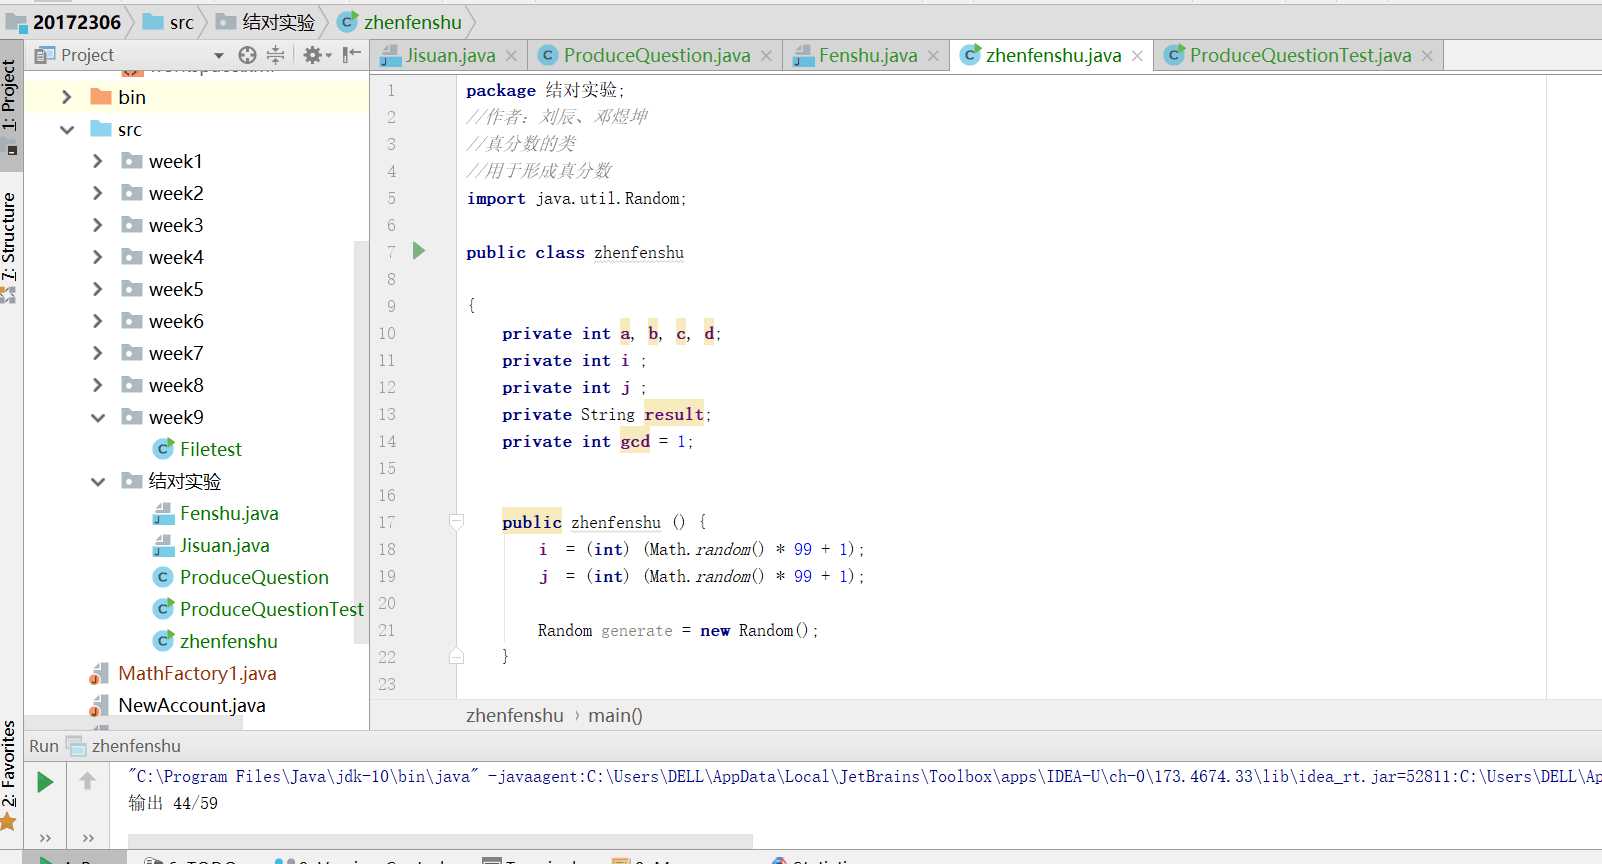This screenshot has width=1602, height=864.
Task: Click the bin folder icon
Action: click(x=100, y=97)
